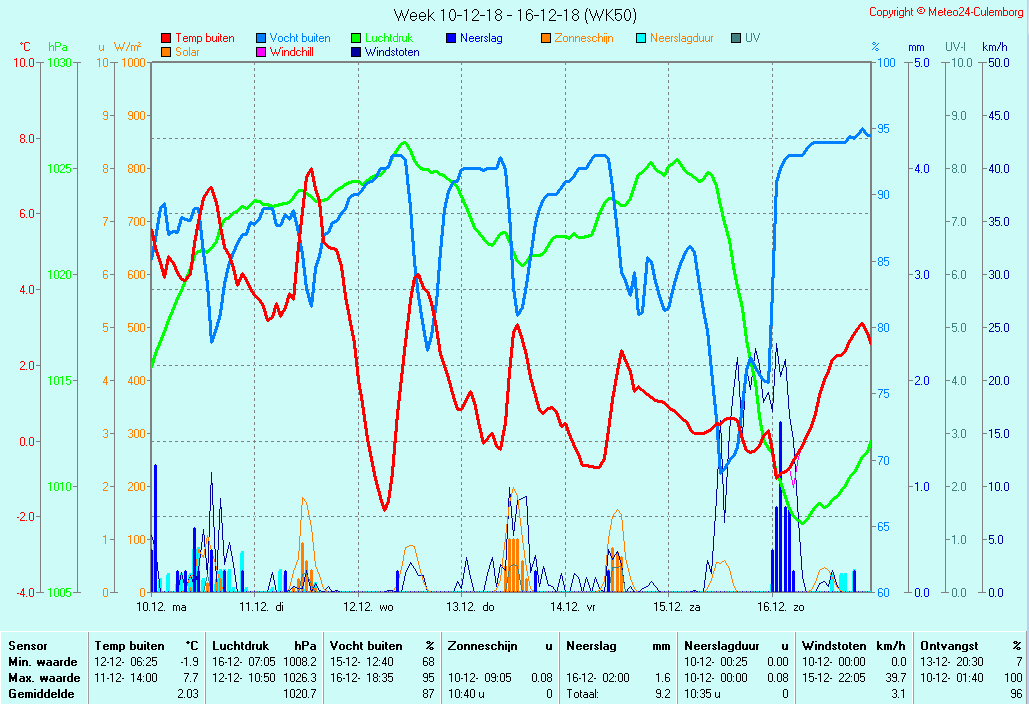
Task: Select the Solar legend label
Action: 187,53
